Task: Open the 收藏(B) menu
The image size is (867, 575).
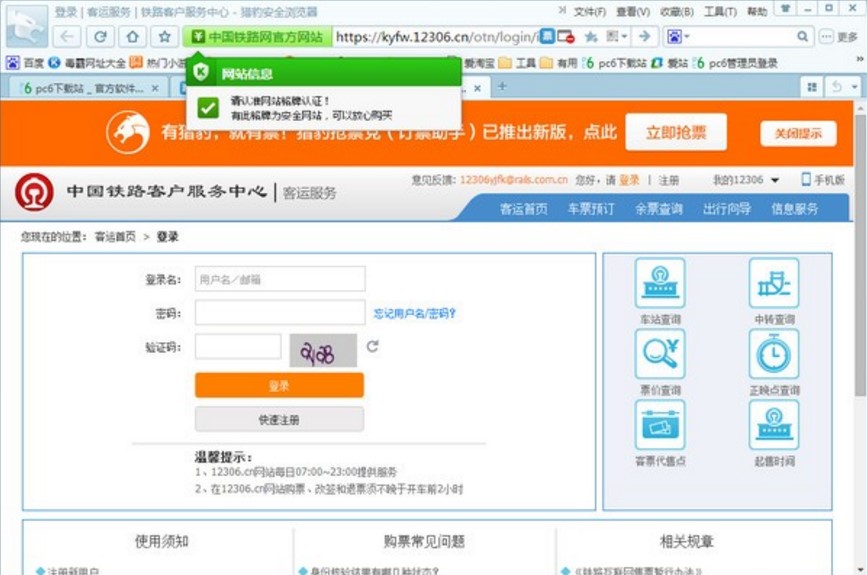Action: point(677,11)
